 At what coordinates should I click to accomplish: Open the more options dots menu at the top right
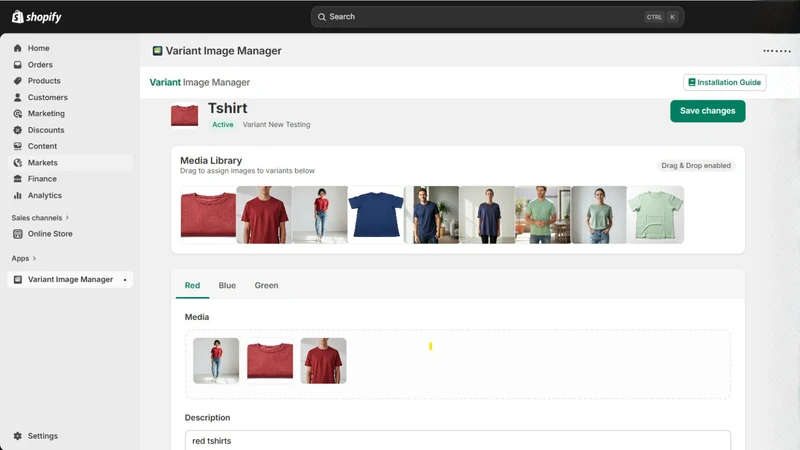point(777,51)
